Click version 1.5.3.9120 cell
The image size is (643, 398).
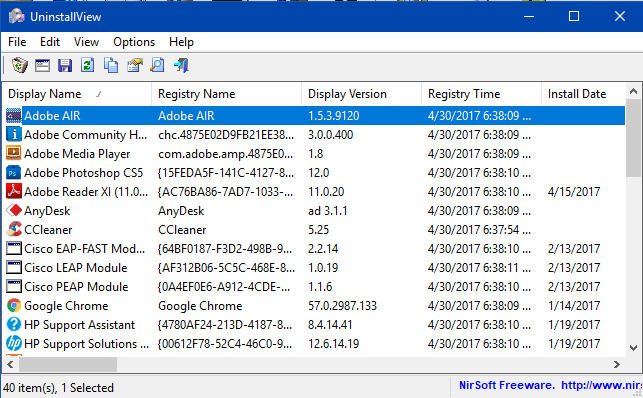coord(334,116)
